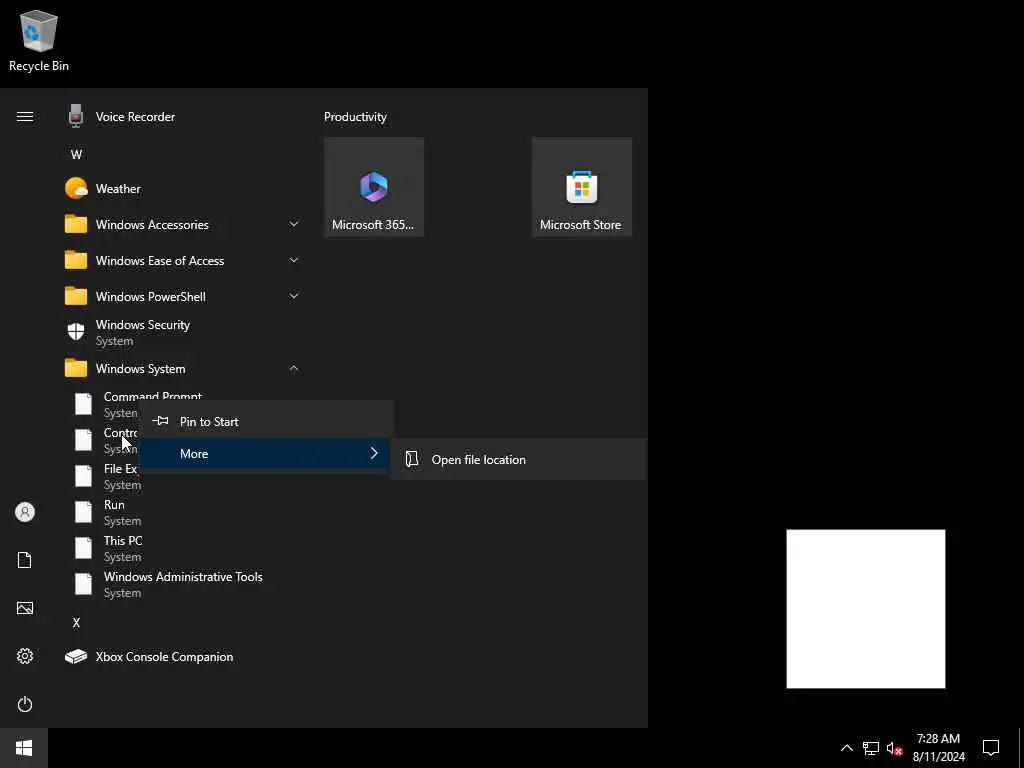
Task: Open the Weather app
Action: click(183, 189)
